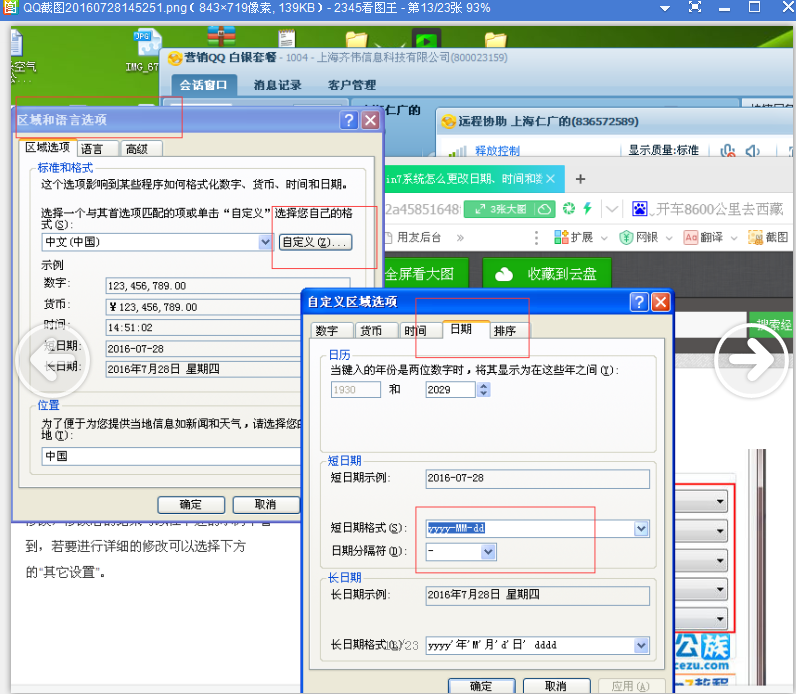Switch to the 语言 tab
Viewport: 796px width, 694px height.
[x=92, y=148]
